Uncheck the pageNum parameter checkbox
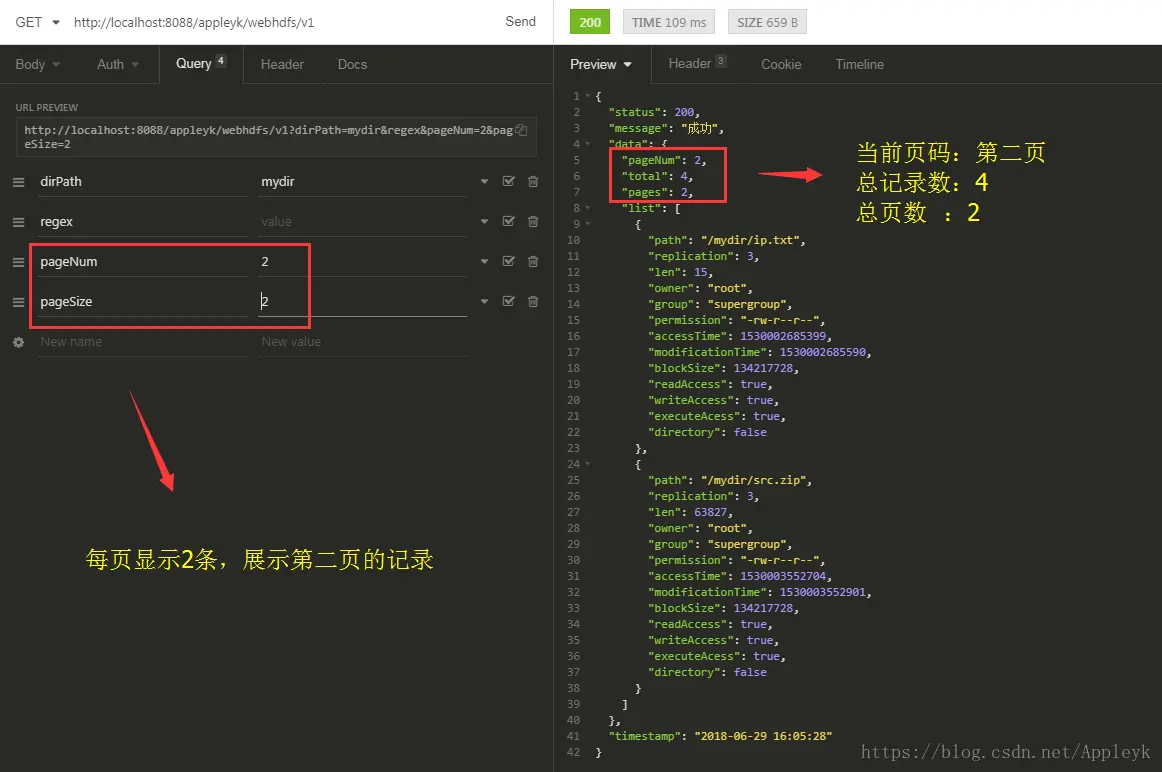1162x772 pixels. click(x=508, y=262)
